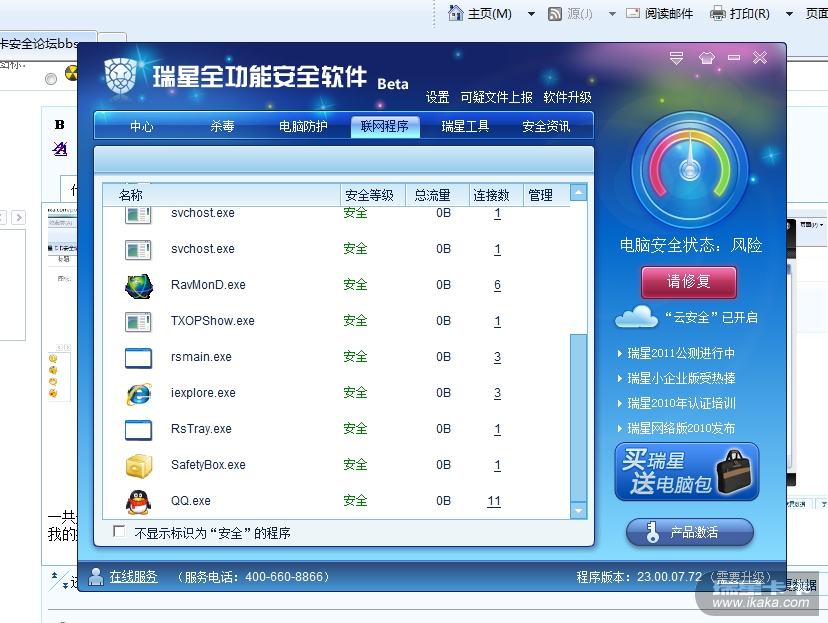This screenshot has height=623, width=828.
Task: Click the 安全 level for RsTray.exe
Action: [355, 429]
